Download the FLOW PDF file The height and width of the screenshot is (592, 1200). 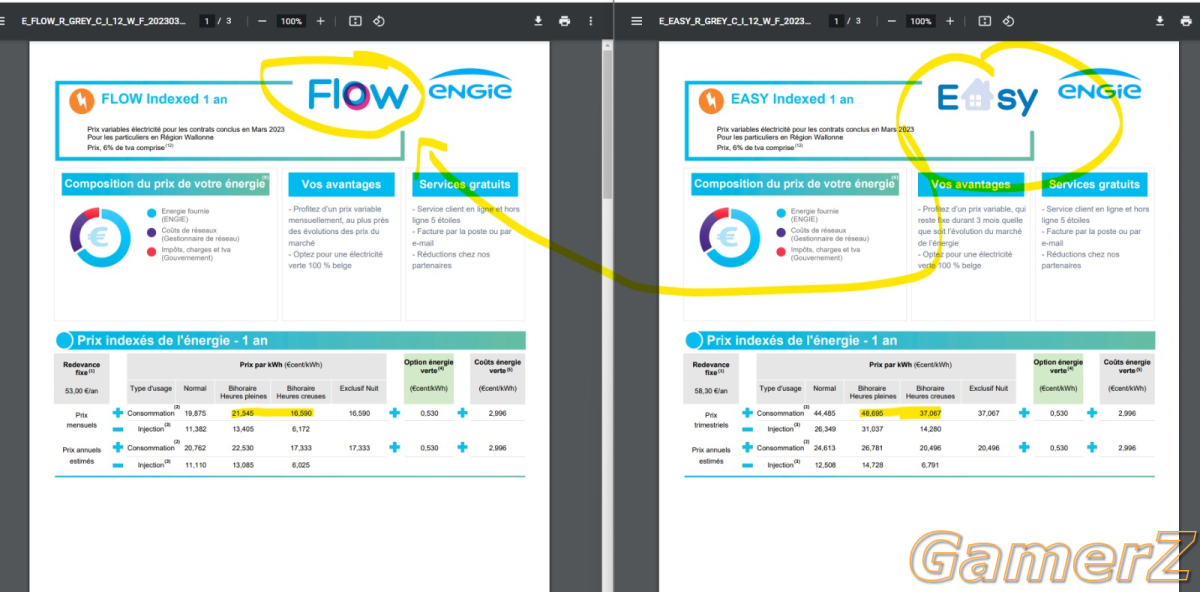point(538,21)
